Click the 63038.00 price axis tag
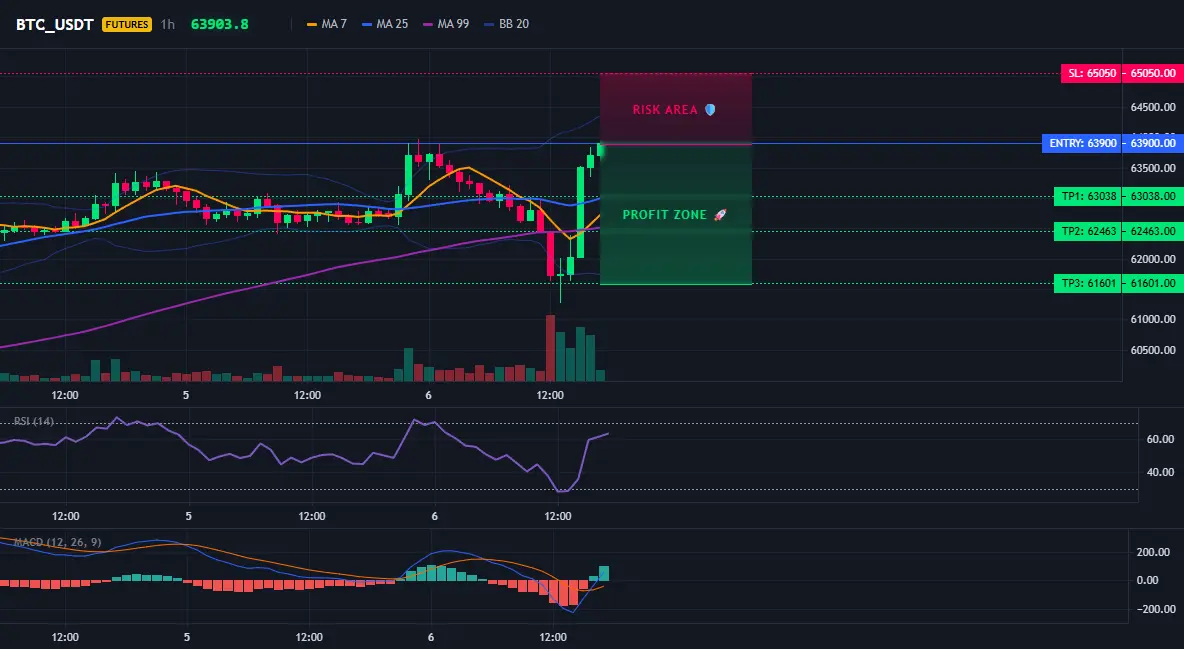Image resolution: width=1184 pixels, height=649 pixels. (1153, 196)
